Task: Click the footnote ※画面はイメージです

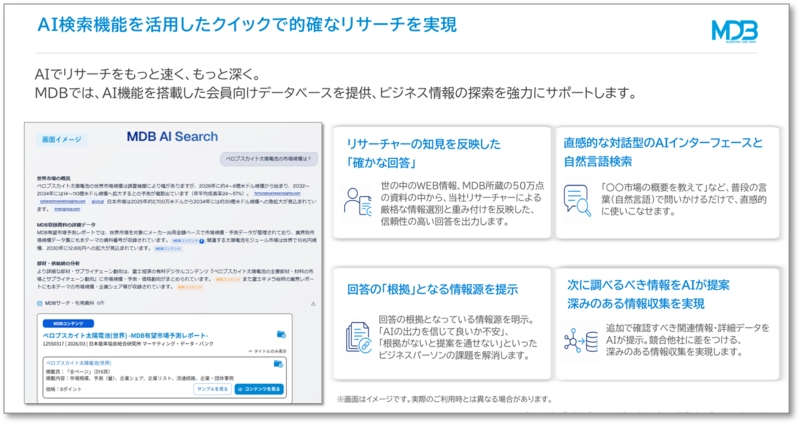Action: tap(444, 399)
